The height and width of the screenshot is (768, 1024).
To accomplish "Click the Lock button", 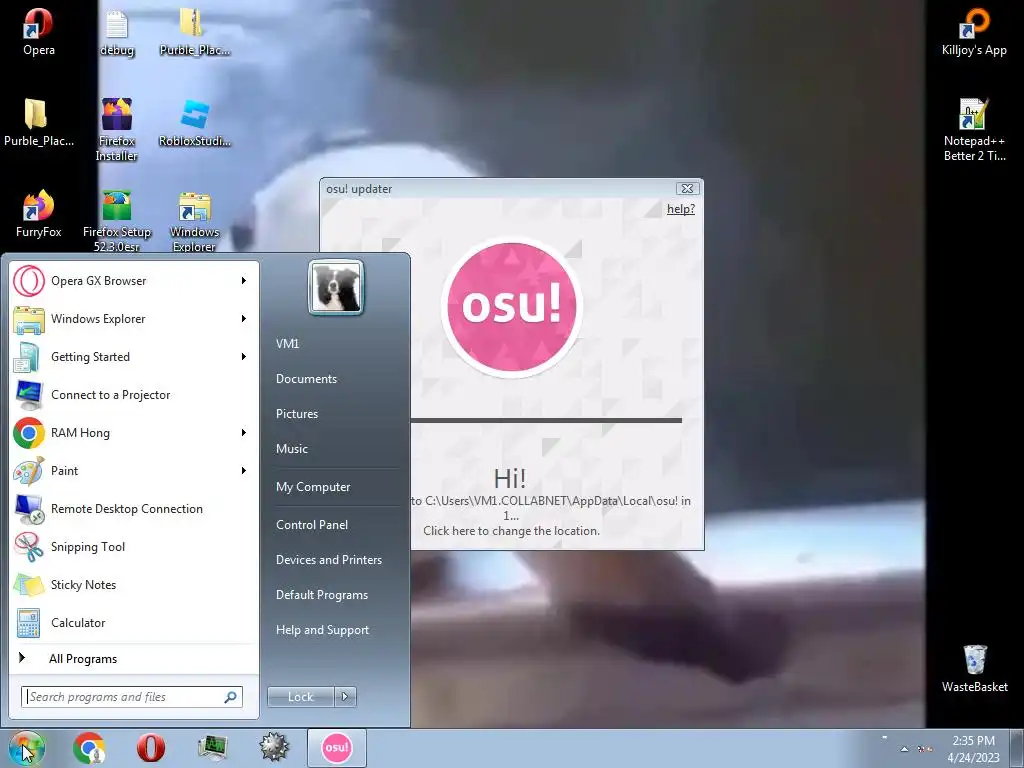I will coord(301,697).
